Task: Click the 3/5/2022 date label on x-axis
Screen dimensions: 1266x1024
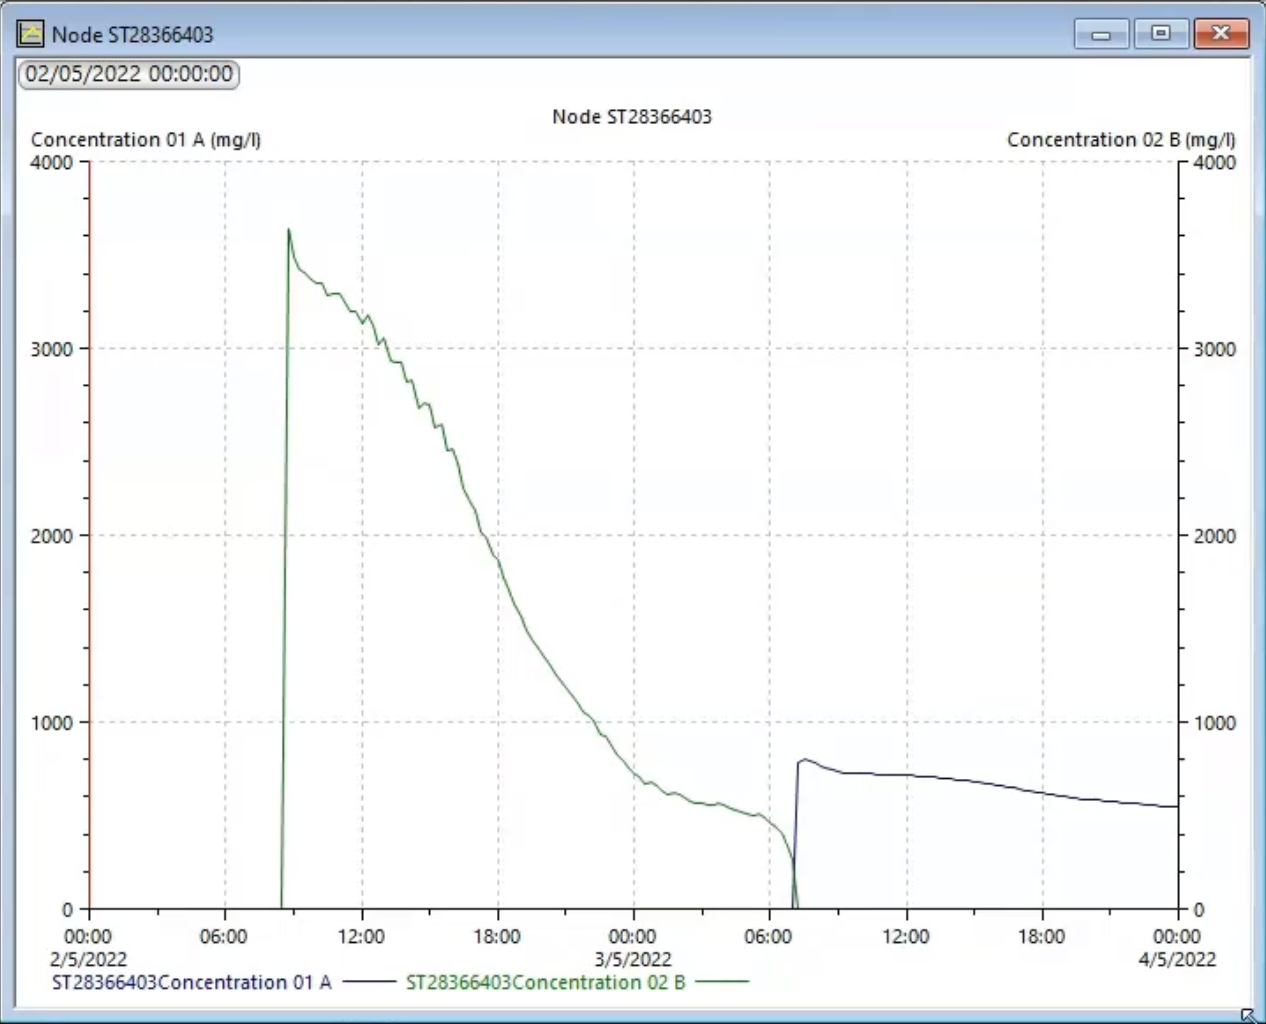Action: tap(633, 959)
